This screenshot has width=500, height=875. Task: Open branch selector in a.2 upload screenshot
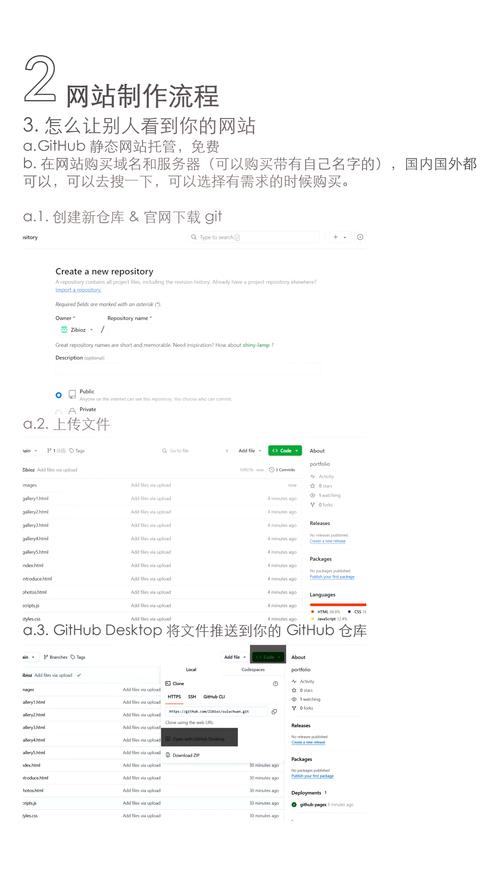(x=30, y=450)
